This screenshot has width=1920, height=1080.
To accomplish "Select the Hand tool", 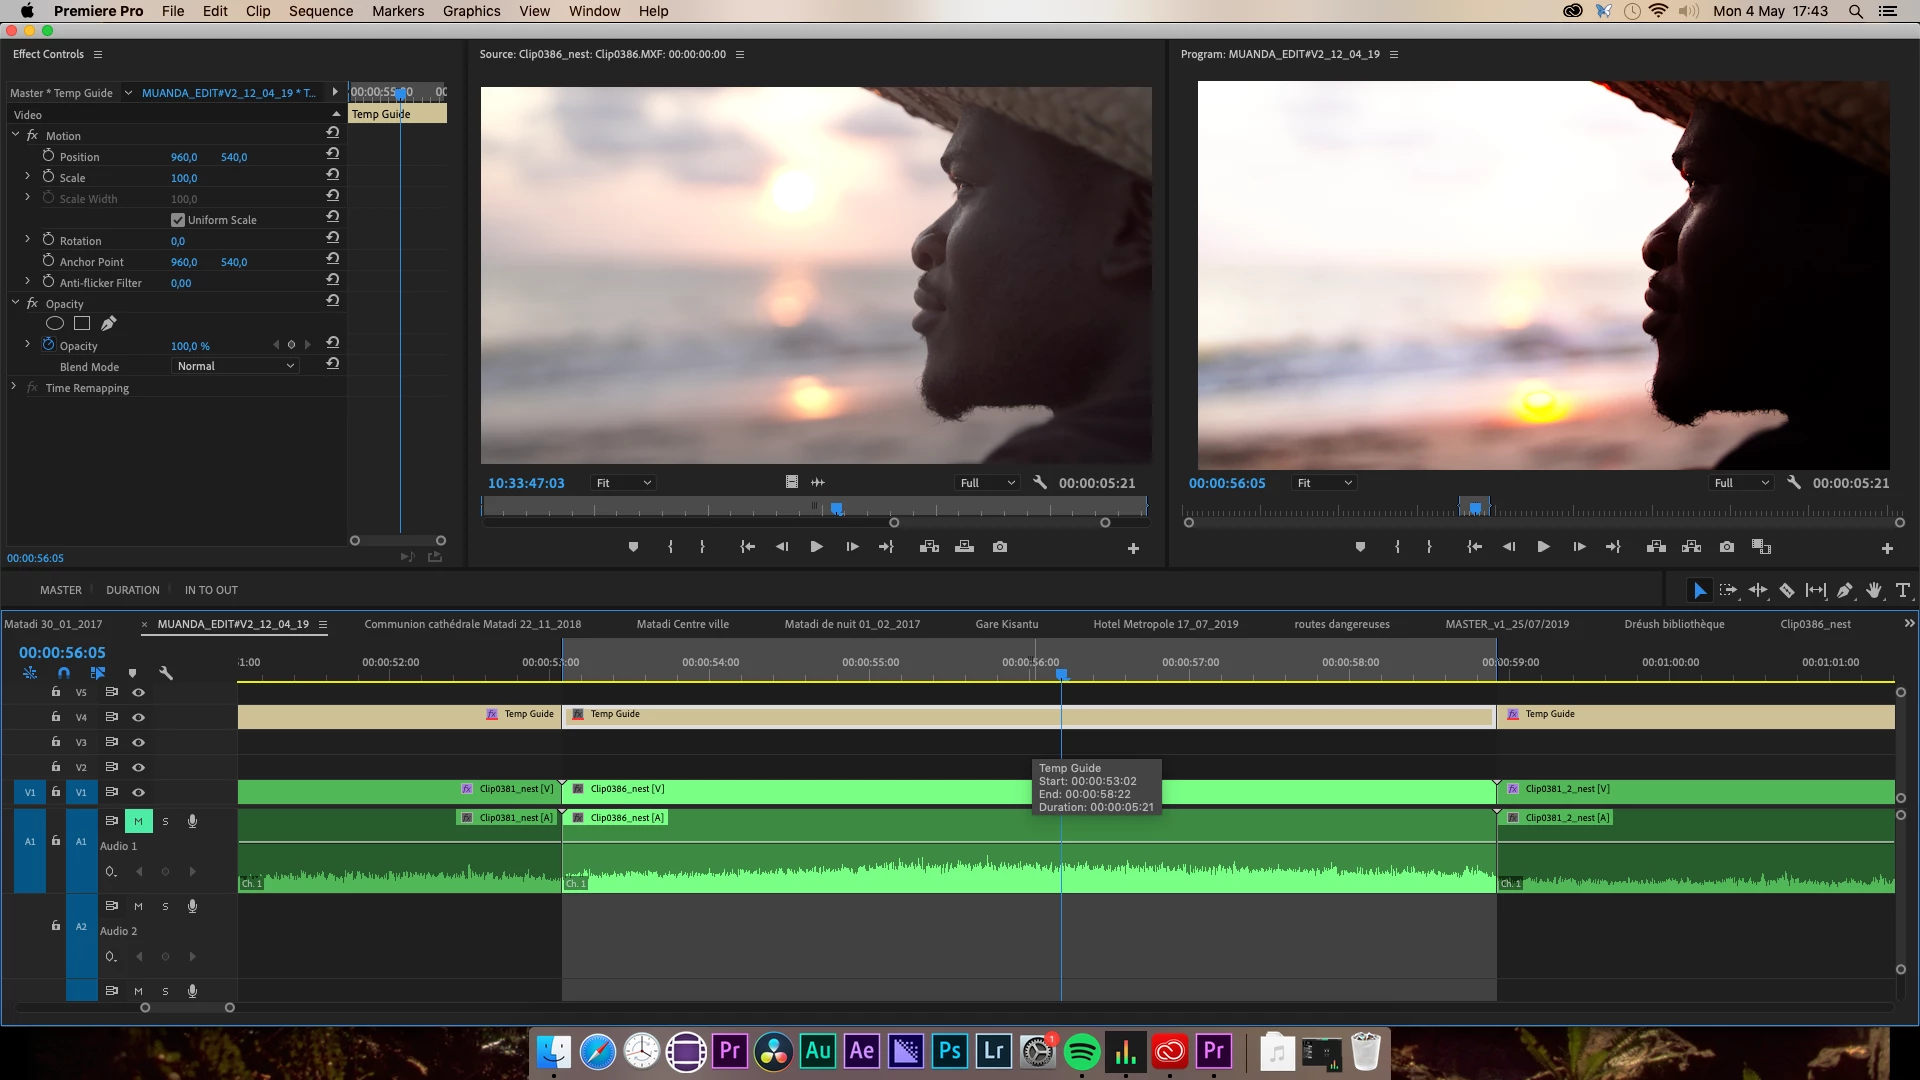I will tap(1874, 591).
